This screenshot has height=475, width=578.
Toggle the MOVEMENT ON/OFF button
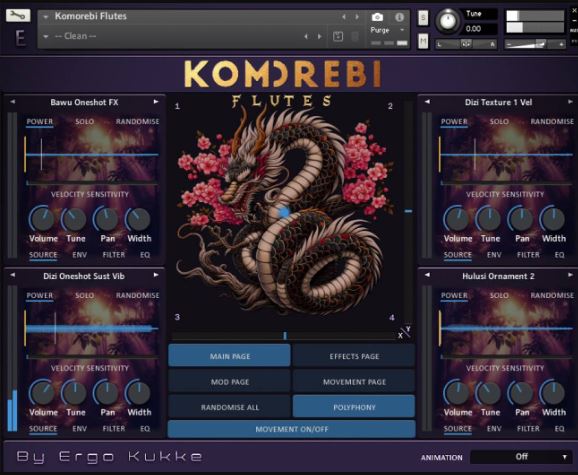tap(292, 429)
